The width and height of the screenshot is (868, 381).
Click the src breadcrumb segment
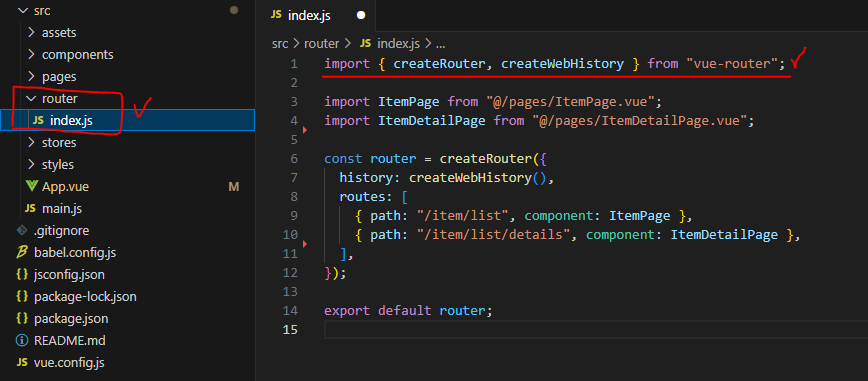click(280, 44)
